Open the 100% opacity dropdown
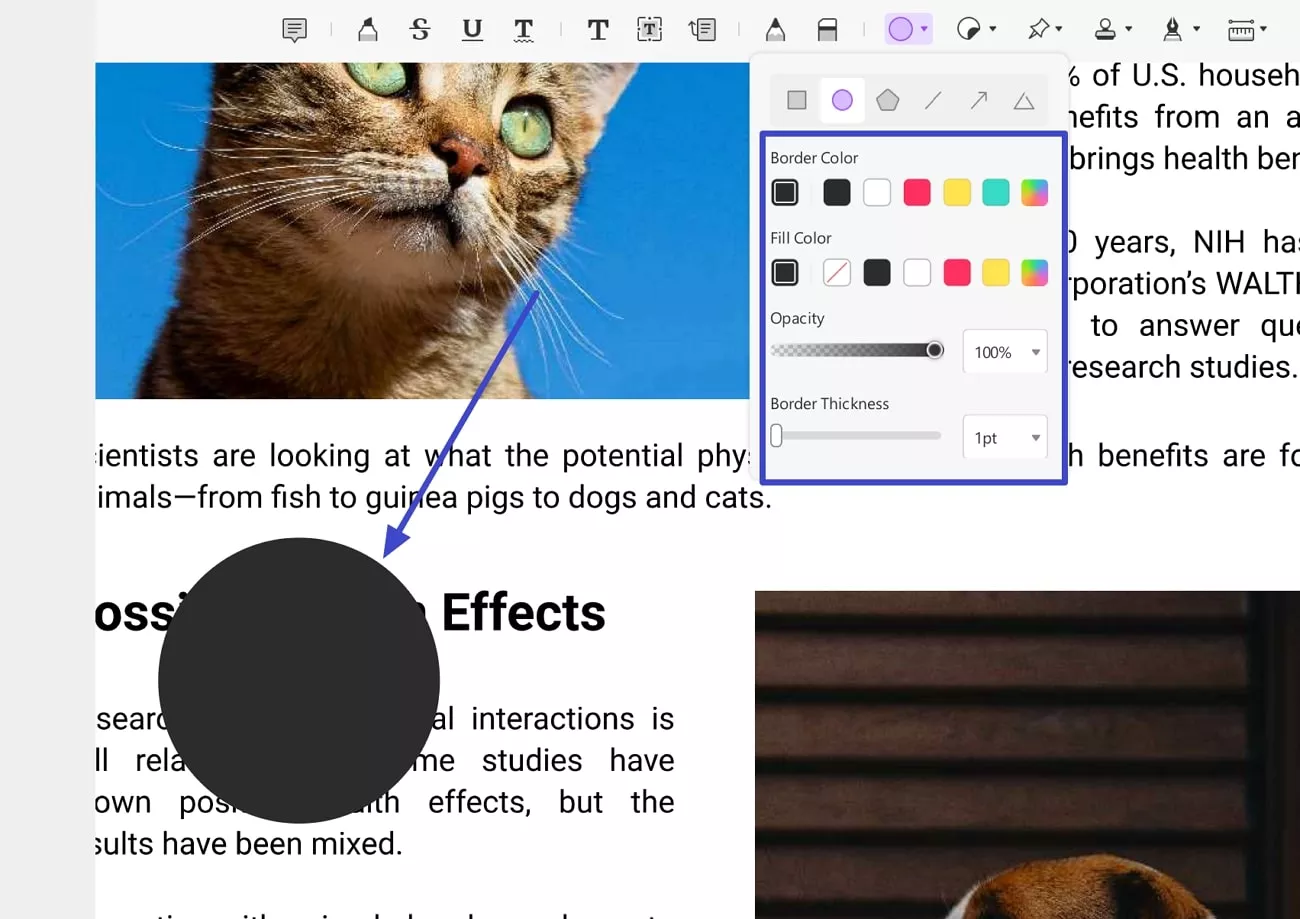Image resolution: width=1300 pixels, height=919 pixels. tap(1005, 352)
